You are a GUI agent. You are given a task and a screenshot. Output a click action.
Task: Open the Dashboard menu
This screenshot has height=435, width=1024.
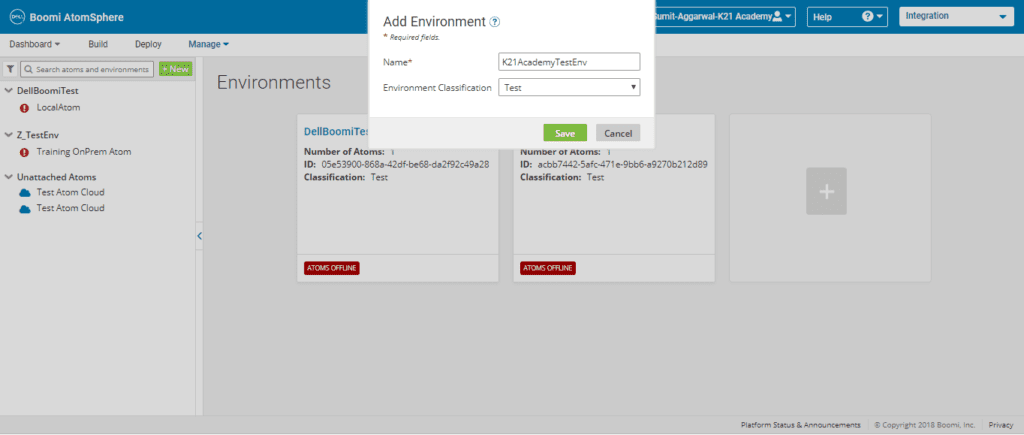pos(35,44)
